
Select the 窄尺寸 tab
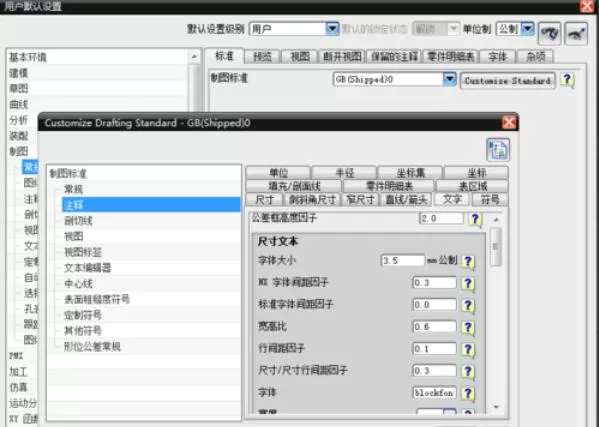360,199
